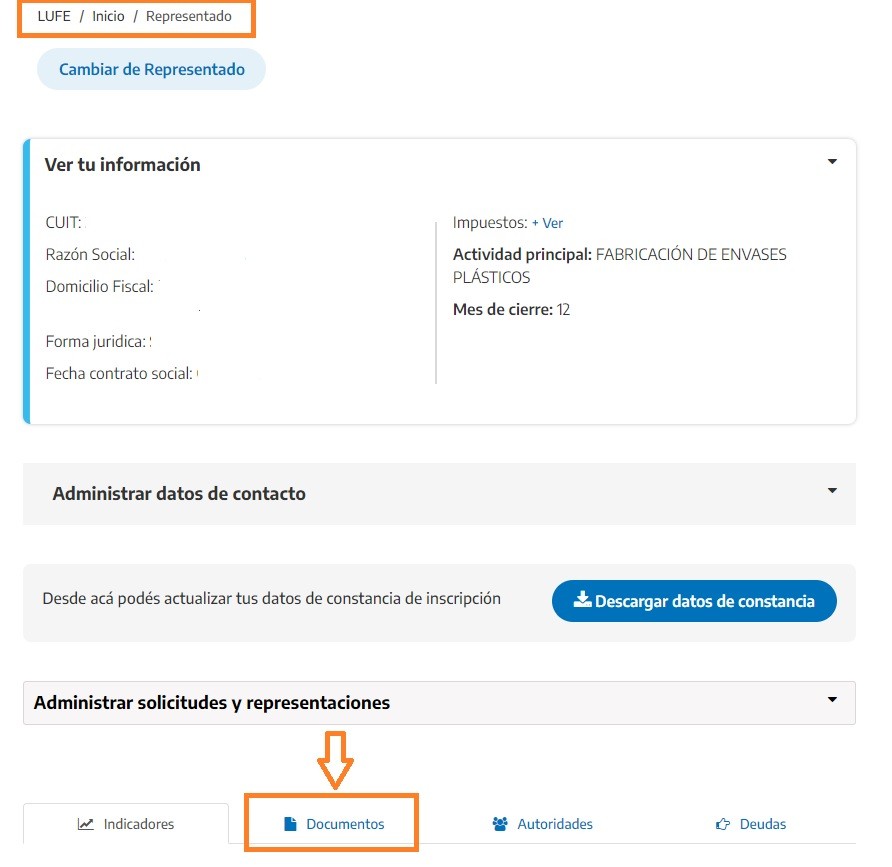
Task: Click the document file icon beside Documentos
Action: [x=290, y=824]
